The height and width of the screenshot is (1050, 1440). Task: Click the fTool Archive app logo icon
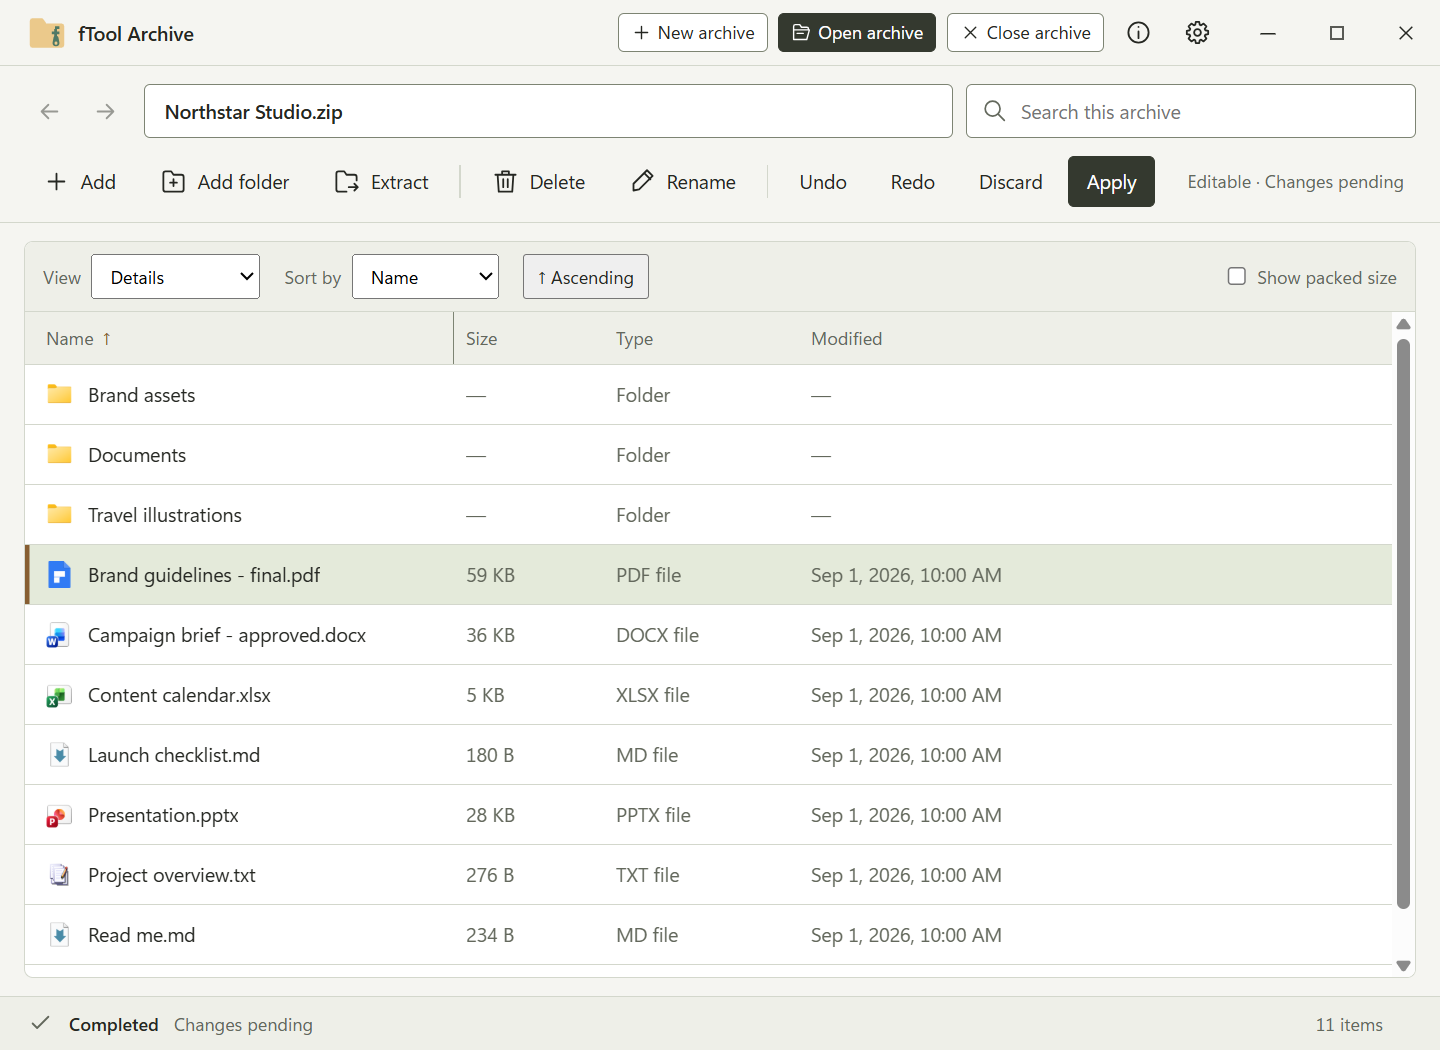tap(47, 33)
